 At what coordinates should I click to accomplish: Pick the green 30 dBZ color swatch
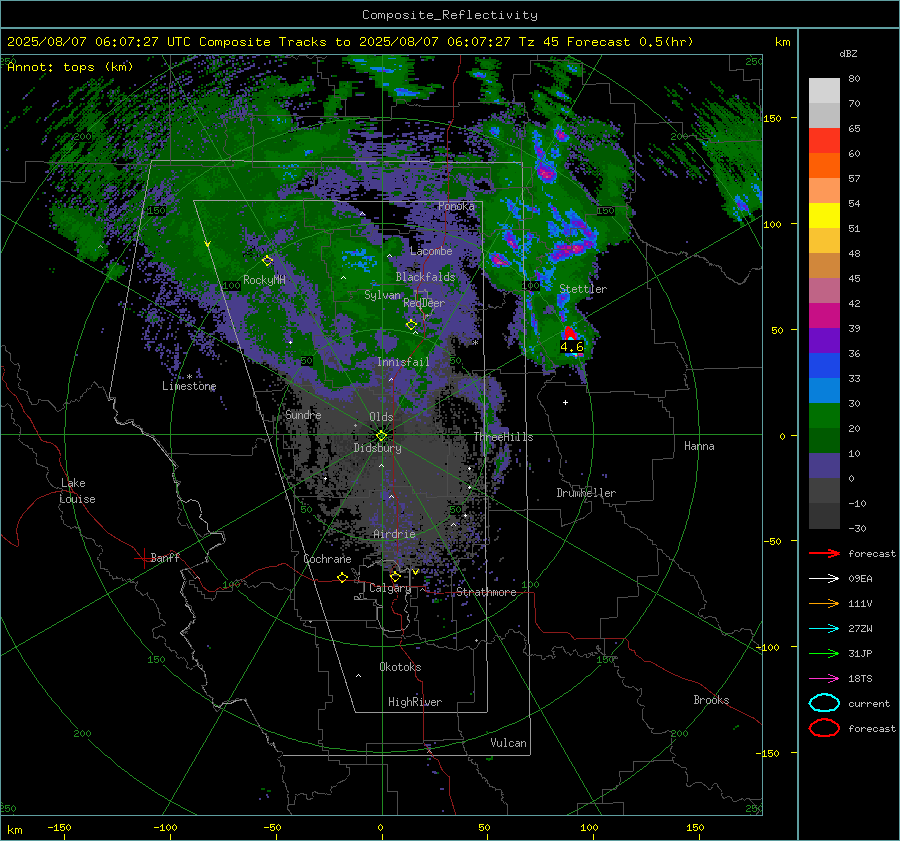[x=824, y=415]
